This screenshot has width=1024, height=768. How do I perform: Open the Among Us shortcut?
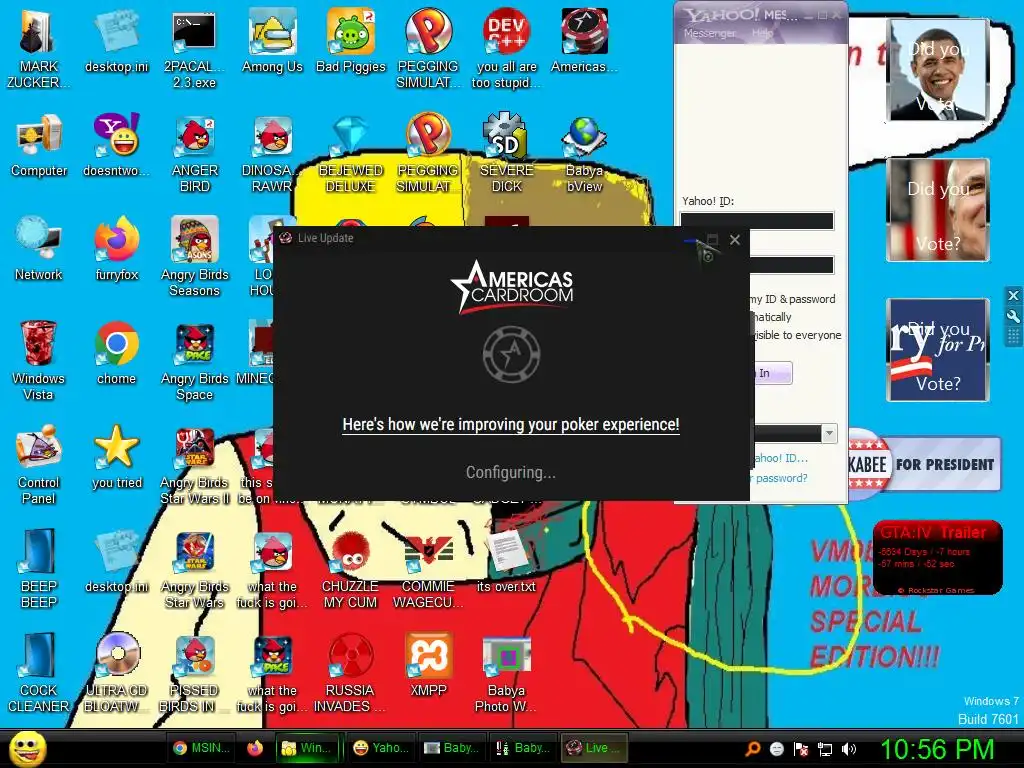click(x=272, y=40)
